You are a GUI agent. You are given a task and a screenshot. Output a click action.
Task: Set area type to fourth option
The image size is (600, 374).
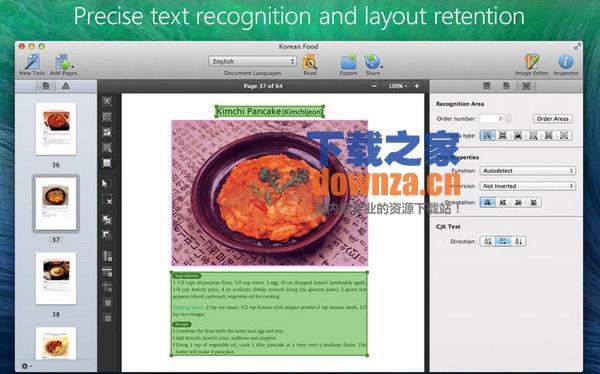(x=533, y=136)
